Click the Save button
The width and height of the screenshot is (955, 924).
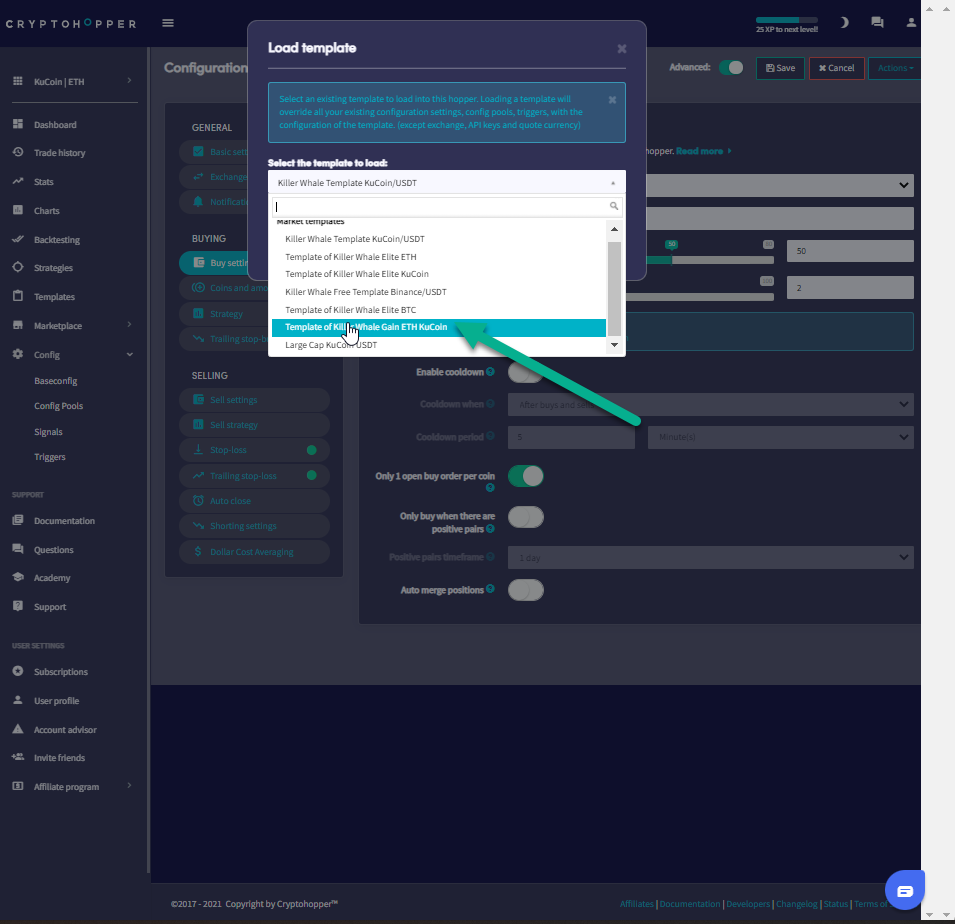tap(780, 68)
